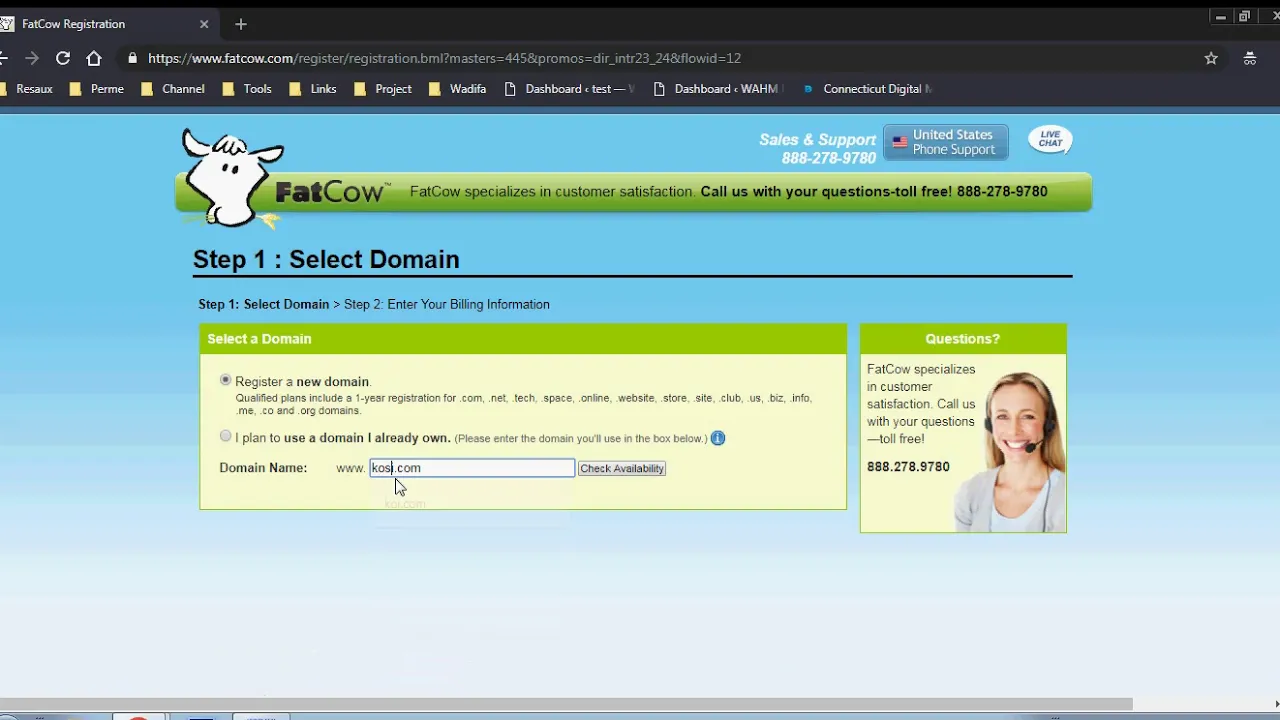Close the FatCow Registration tab
Viewport: 1280px width, 720px height.
[204, 24]
